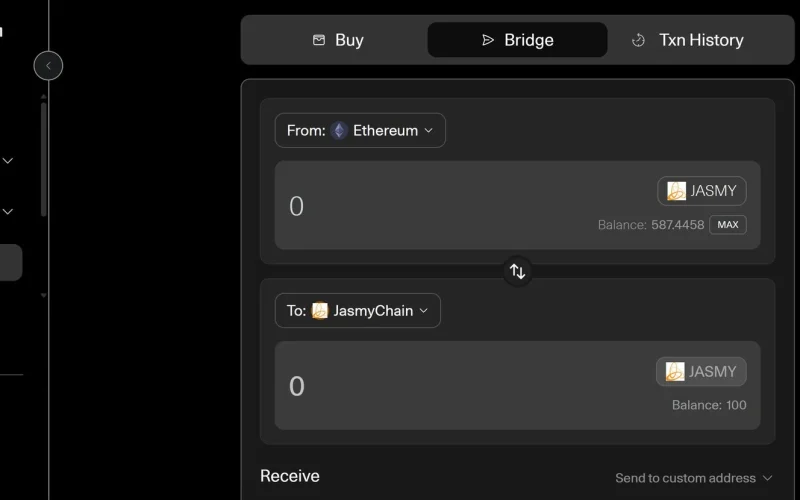Click the sidebar vertical scrollbar
Screen dimensions: 800x500
point(43,160)
